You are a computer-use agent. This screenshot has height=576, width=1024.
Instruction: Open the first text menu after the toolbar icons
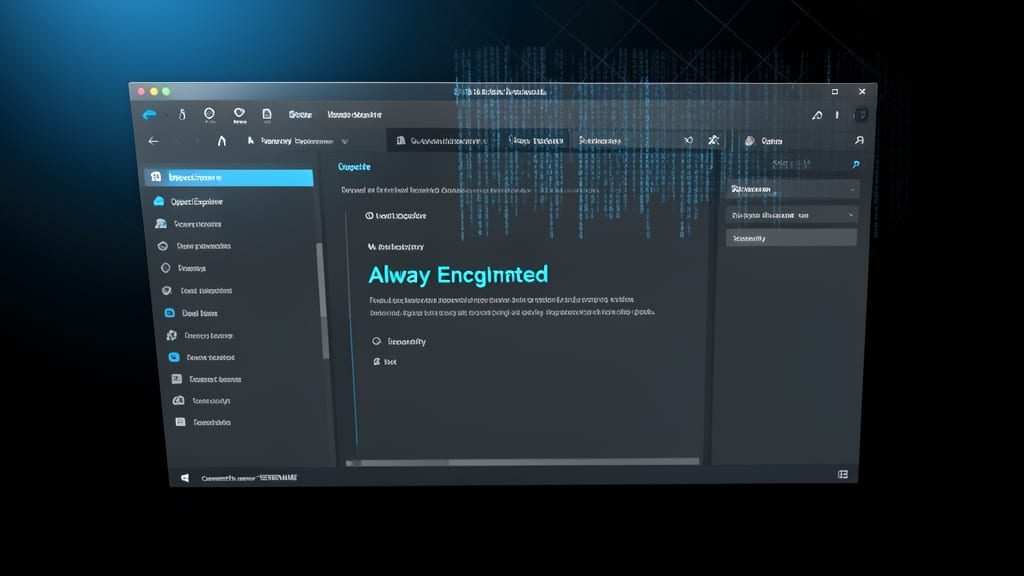point(300,114)
